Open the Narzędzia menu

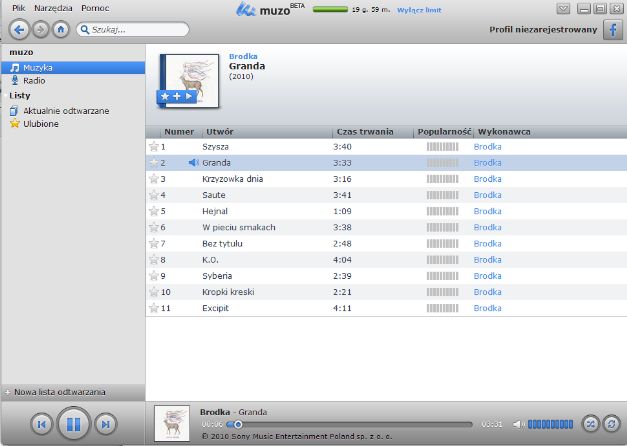53,8
